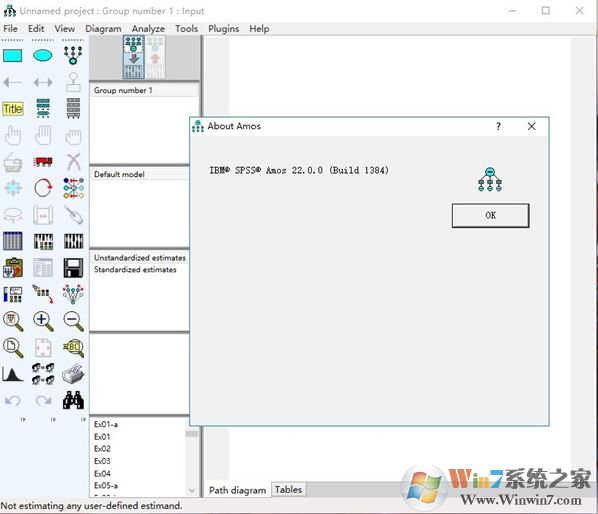This screenshot has height=514, width=598.
Task: Open the File menu
Action: pos(10,29)
